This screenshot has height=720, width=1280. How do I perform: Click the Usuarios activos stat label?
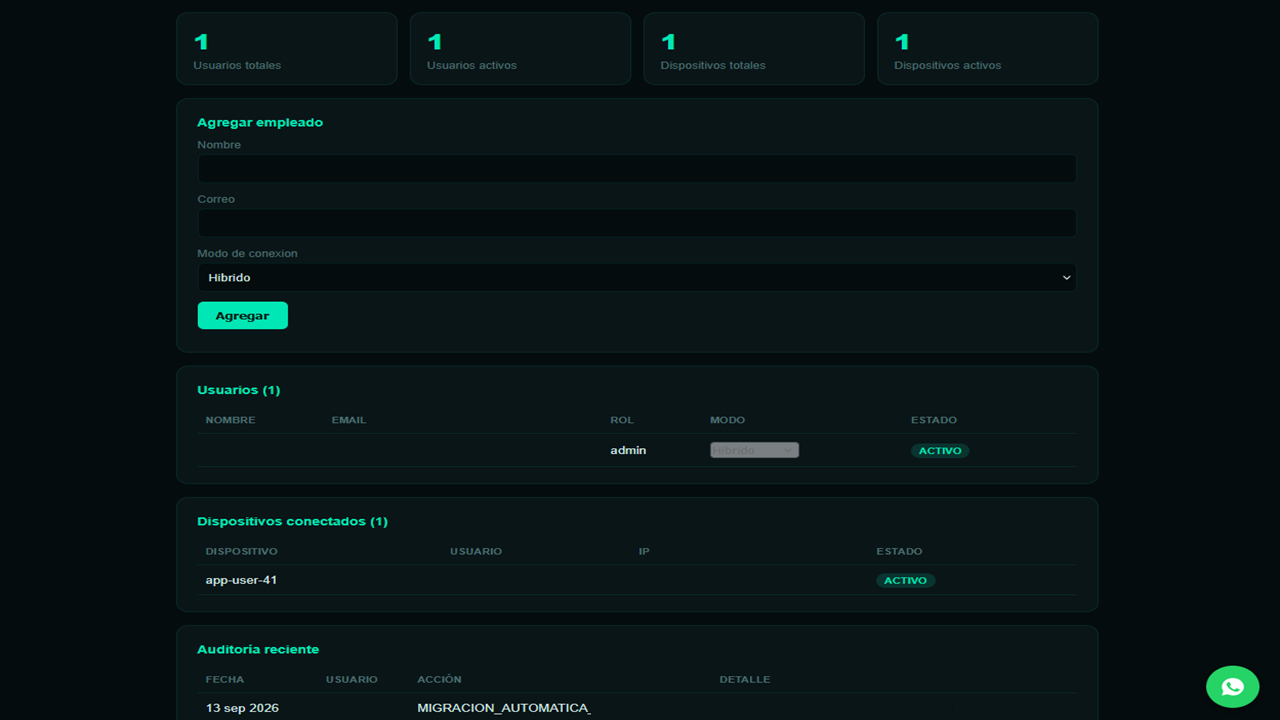tap(472, 65)
